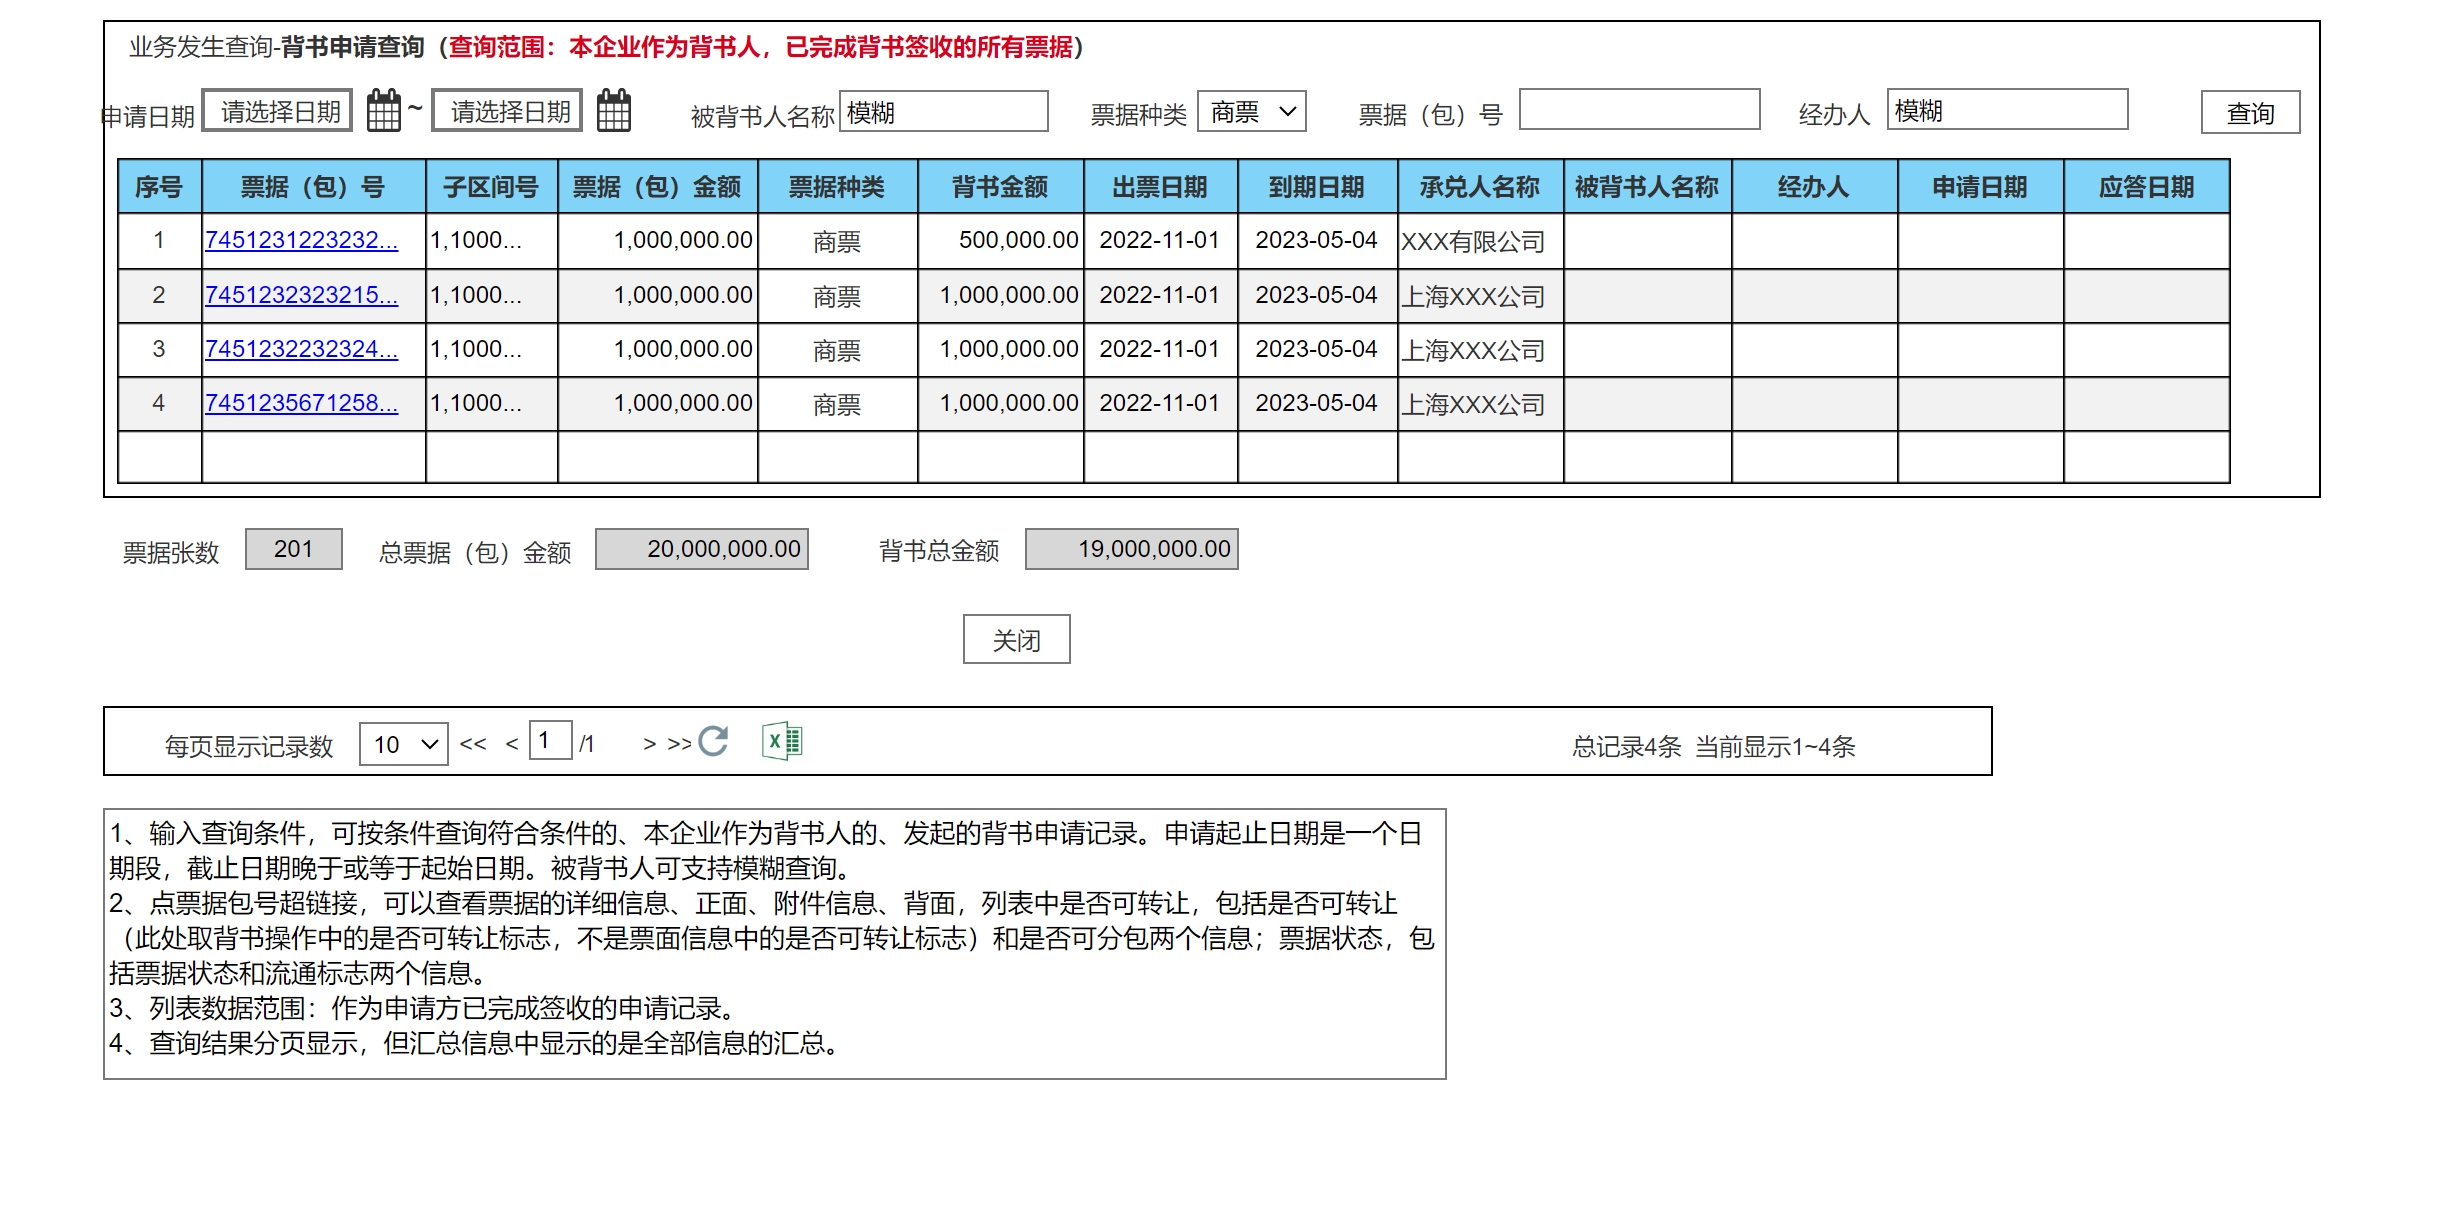Screen dimensions: 2446x1212
Task: Click the 票据（包）金额 column header
Action: (658, 186)
